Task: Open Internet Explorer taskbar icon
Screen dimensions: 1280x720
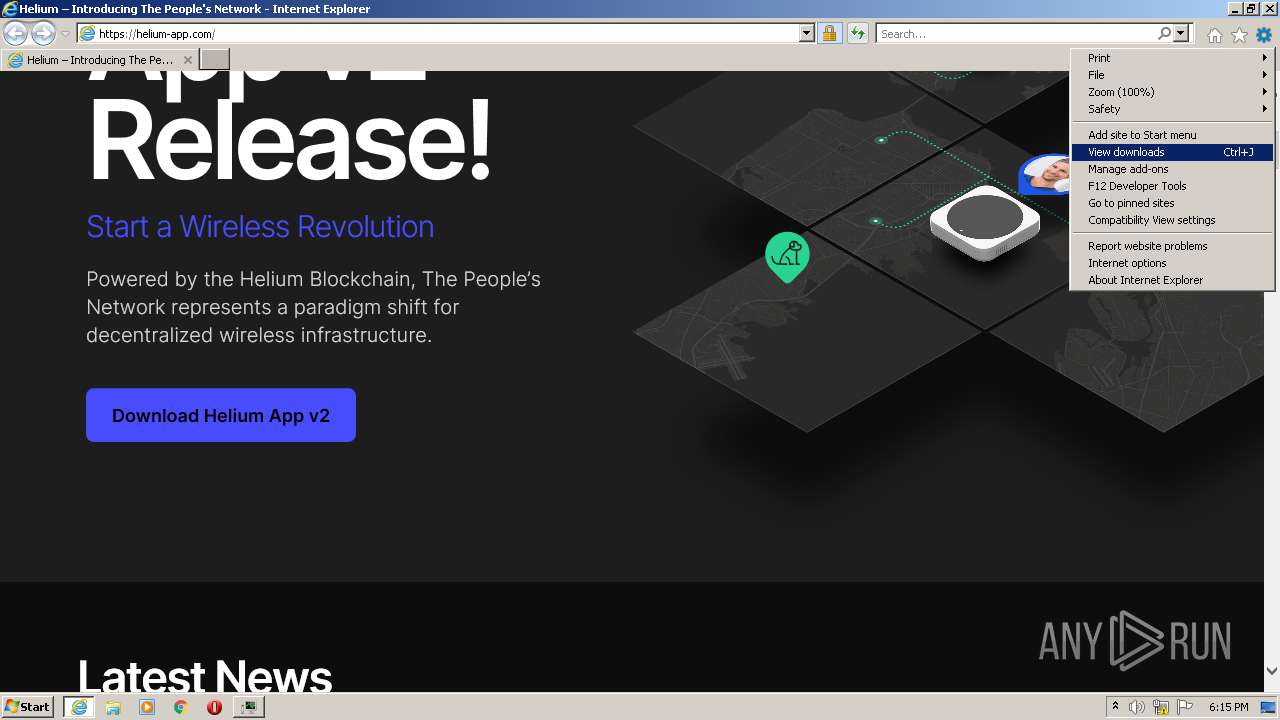Action: pyautogui.click(x=78, y=707)
